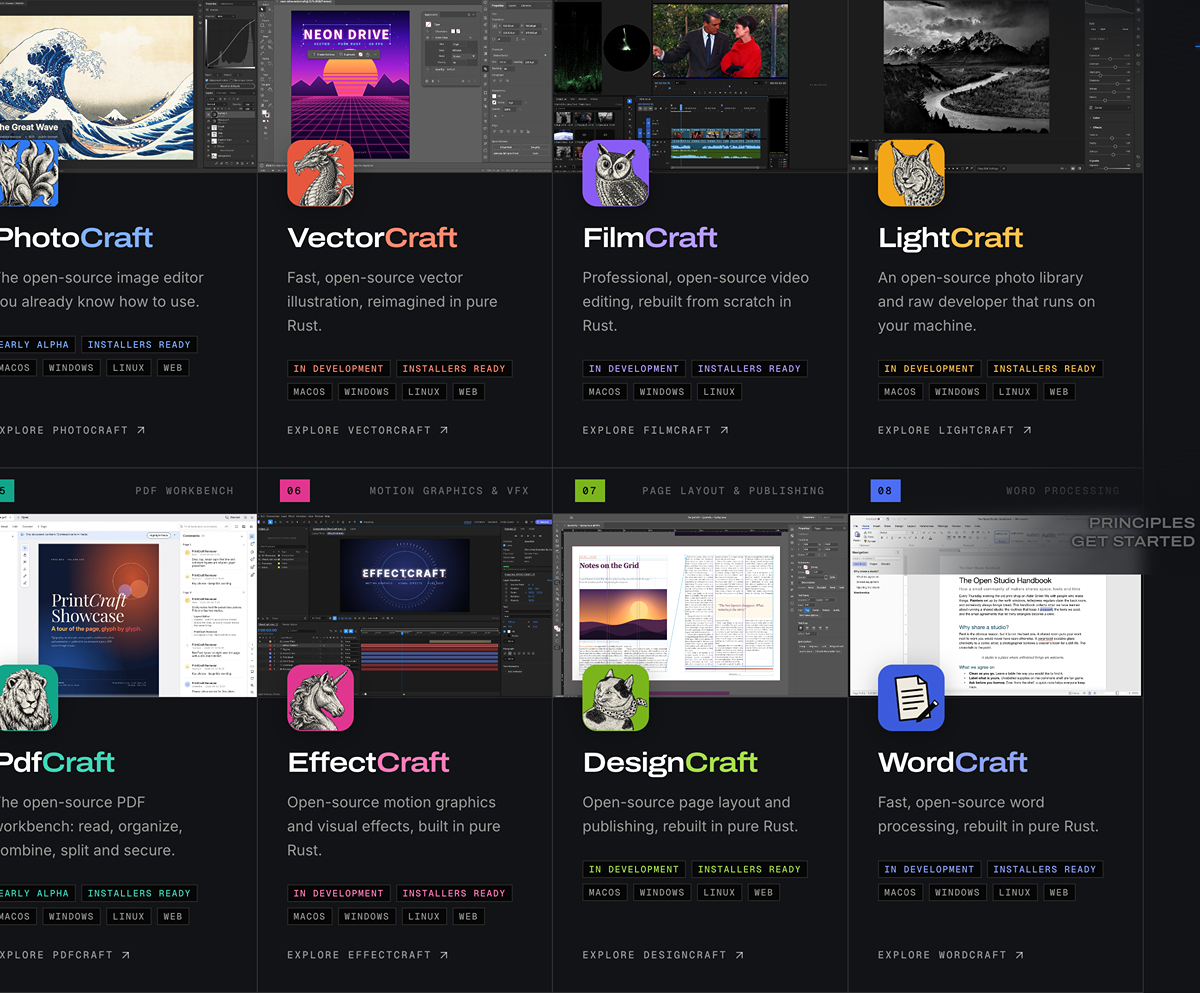Image resolution: width=1200 pixels, height=993 pixels.
Task: Click the DesignCraft cat app icon
Action: [x=616, y=698]
